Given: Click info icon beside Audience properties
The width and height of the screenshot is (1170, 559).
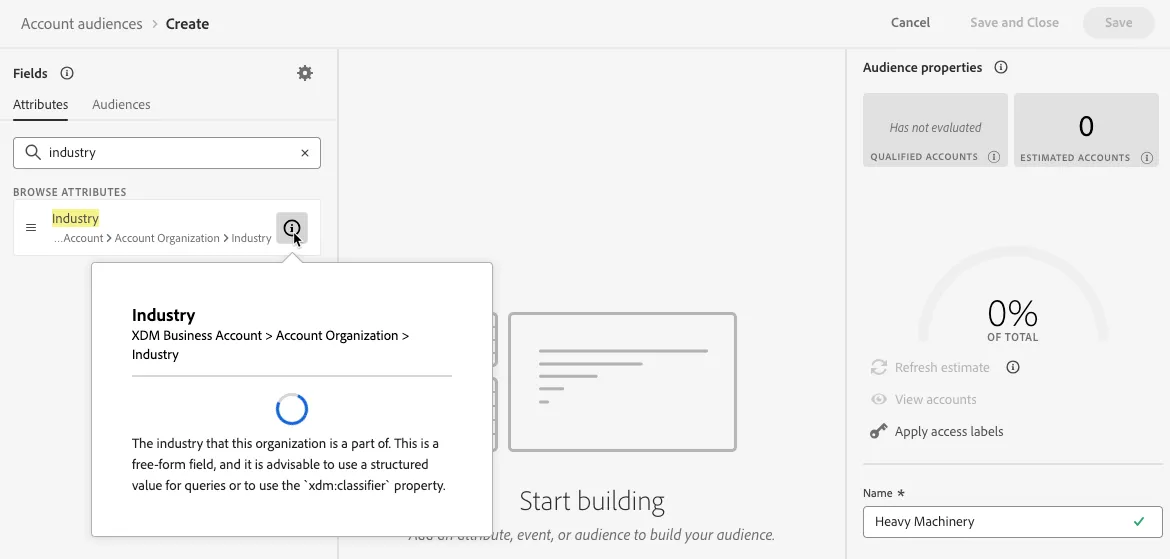Looking at the screenshot, I should [1001, 67].
